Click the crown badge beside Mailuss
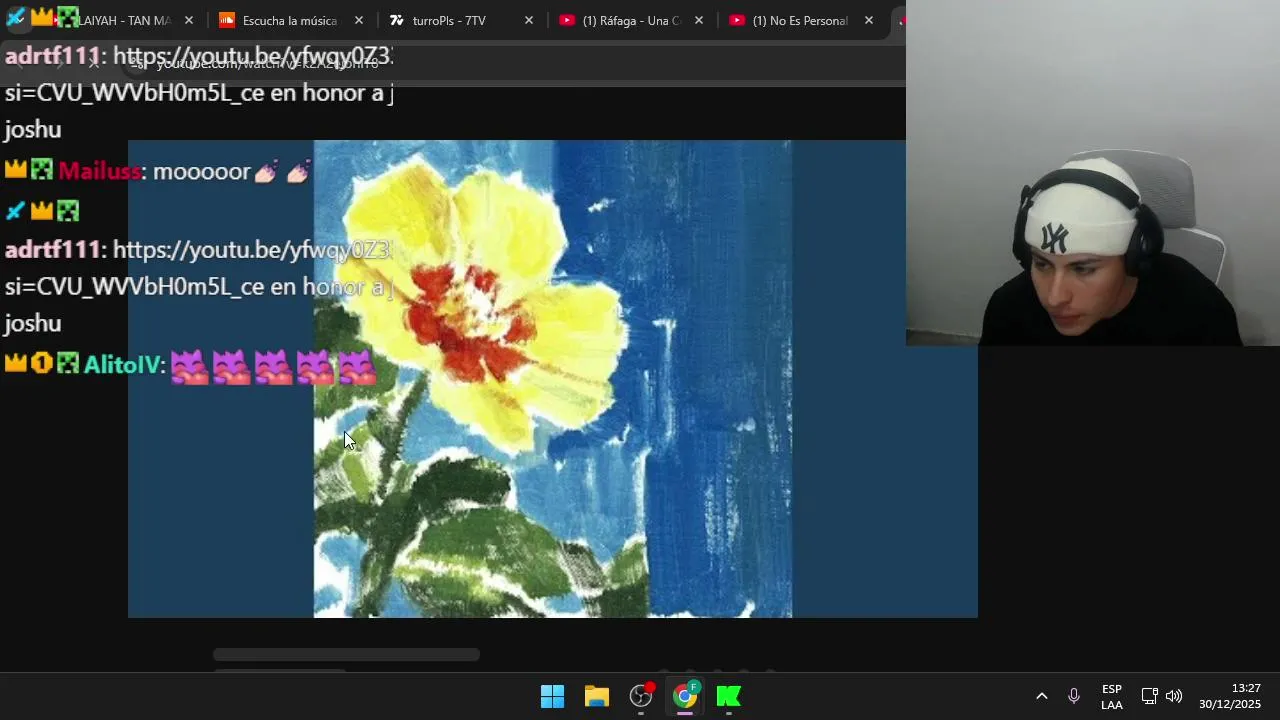 click(x=15, y=170)
